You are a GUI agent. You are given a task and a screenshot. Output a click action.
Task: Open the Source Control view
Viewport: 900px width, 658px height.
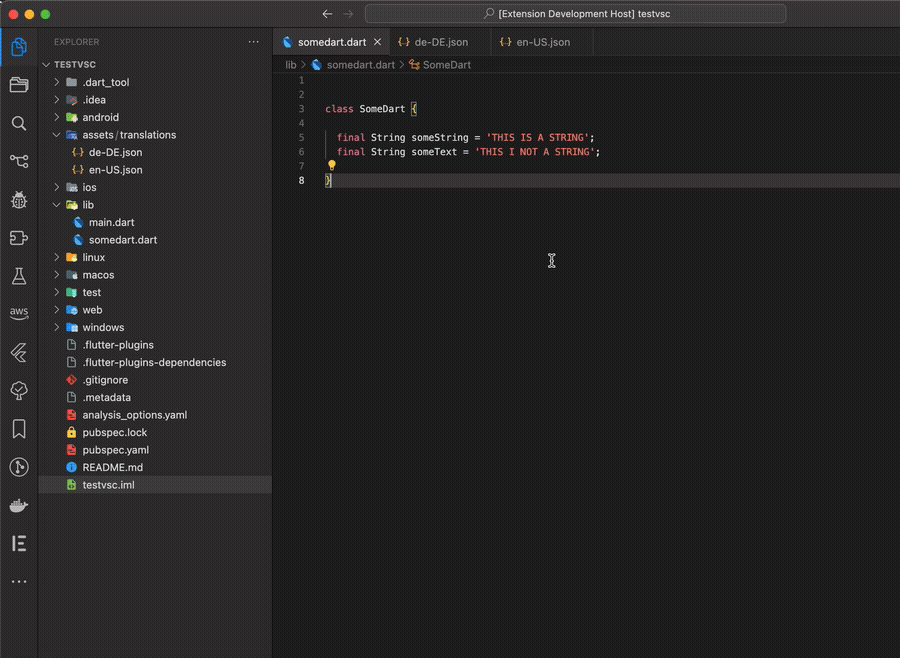[19, 161]
